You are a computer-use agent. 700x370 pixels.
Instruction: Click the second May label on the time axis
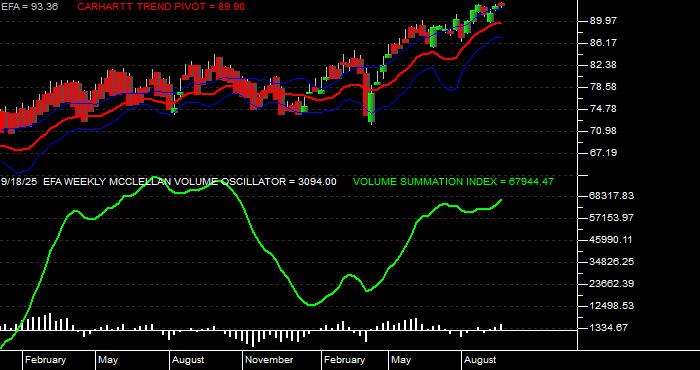[401, 360]
